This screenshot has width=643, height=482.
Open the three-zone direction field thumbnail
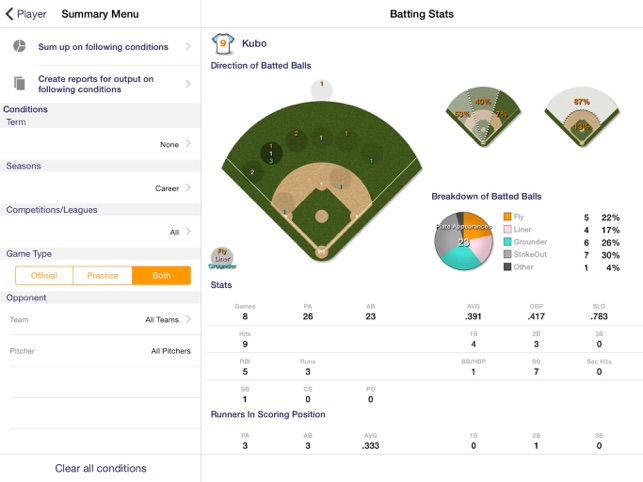(x=483, y=117)
